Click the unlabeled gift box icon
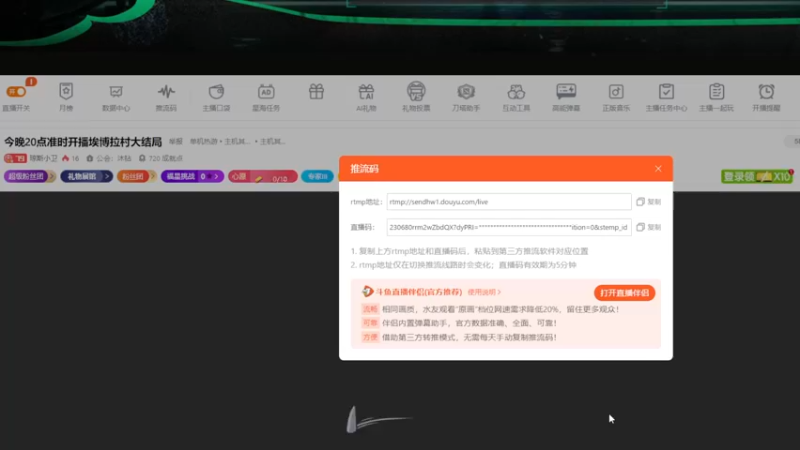 coord(316,92)
